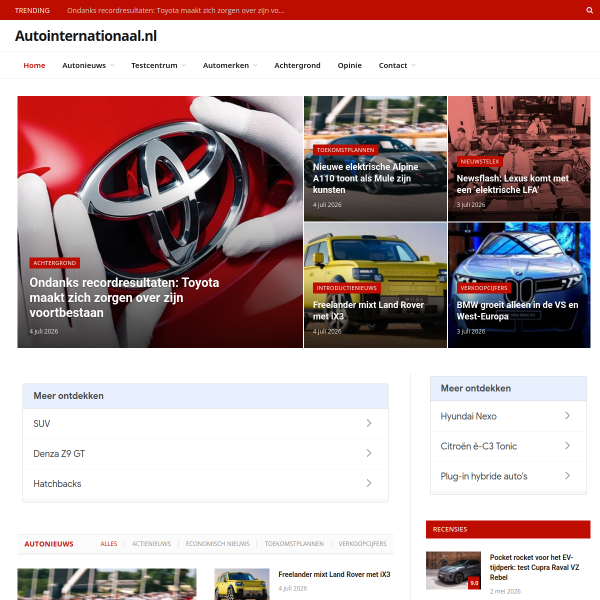Click the chevron beside Hatchbacks
600x600 pixels.
tap(369, 483)
